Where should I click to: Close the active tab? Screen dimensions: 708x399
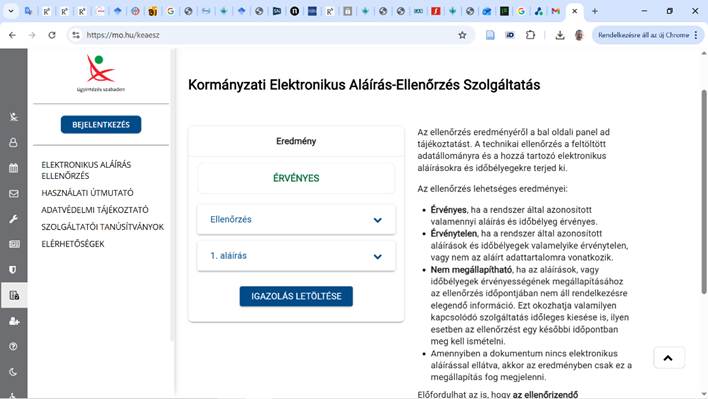point(574,11)
